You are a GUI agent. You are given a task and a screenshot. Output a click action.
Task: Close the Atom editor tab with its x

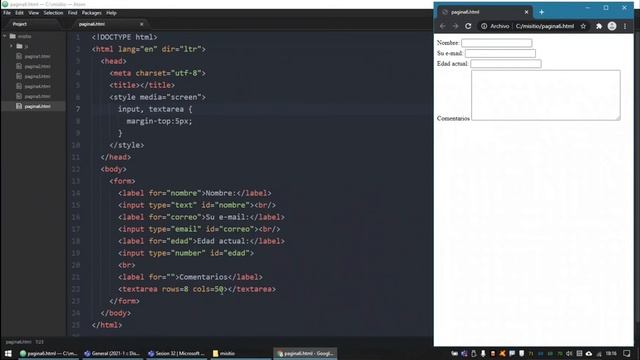click(x=142, y=24)
